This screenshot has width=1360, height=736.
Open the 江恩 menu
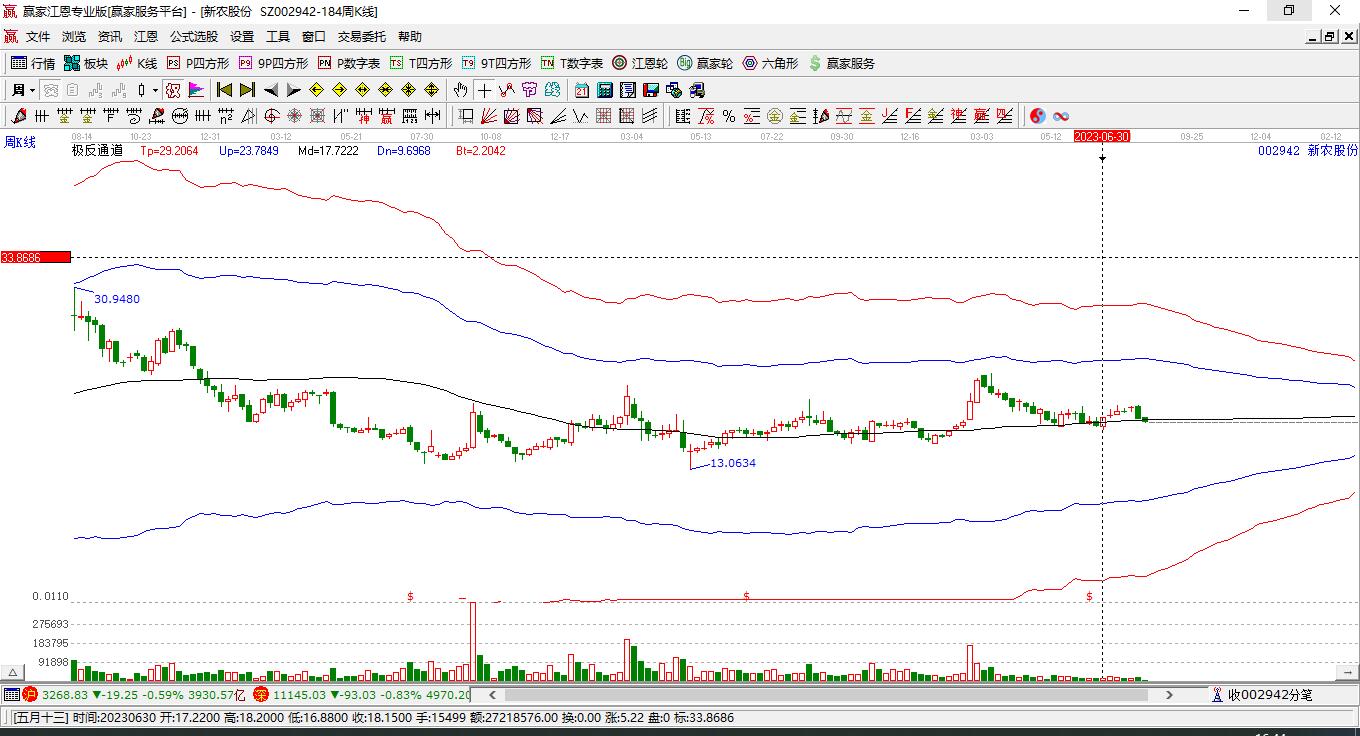tap(146, 37)
